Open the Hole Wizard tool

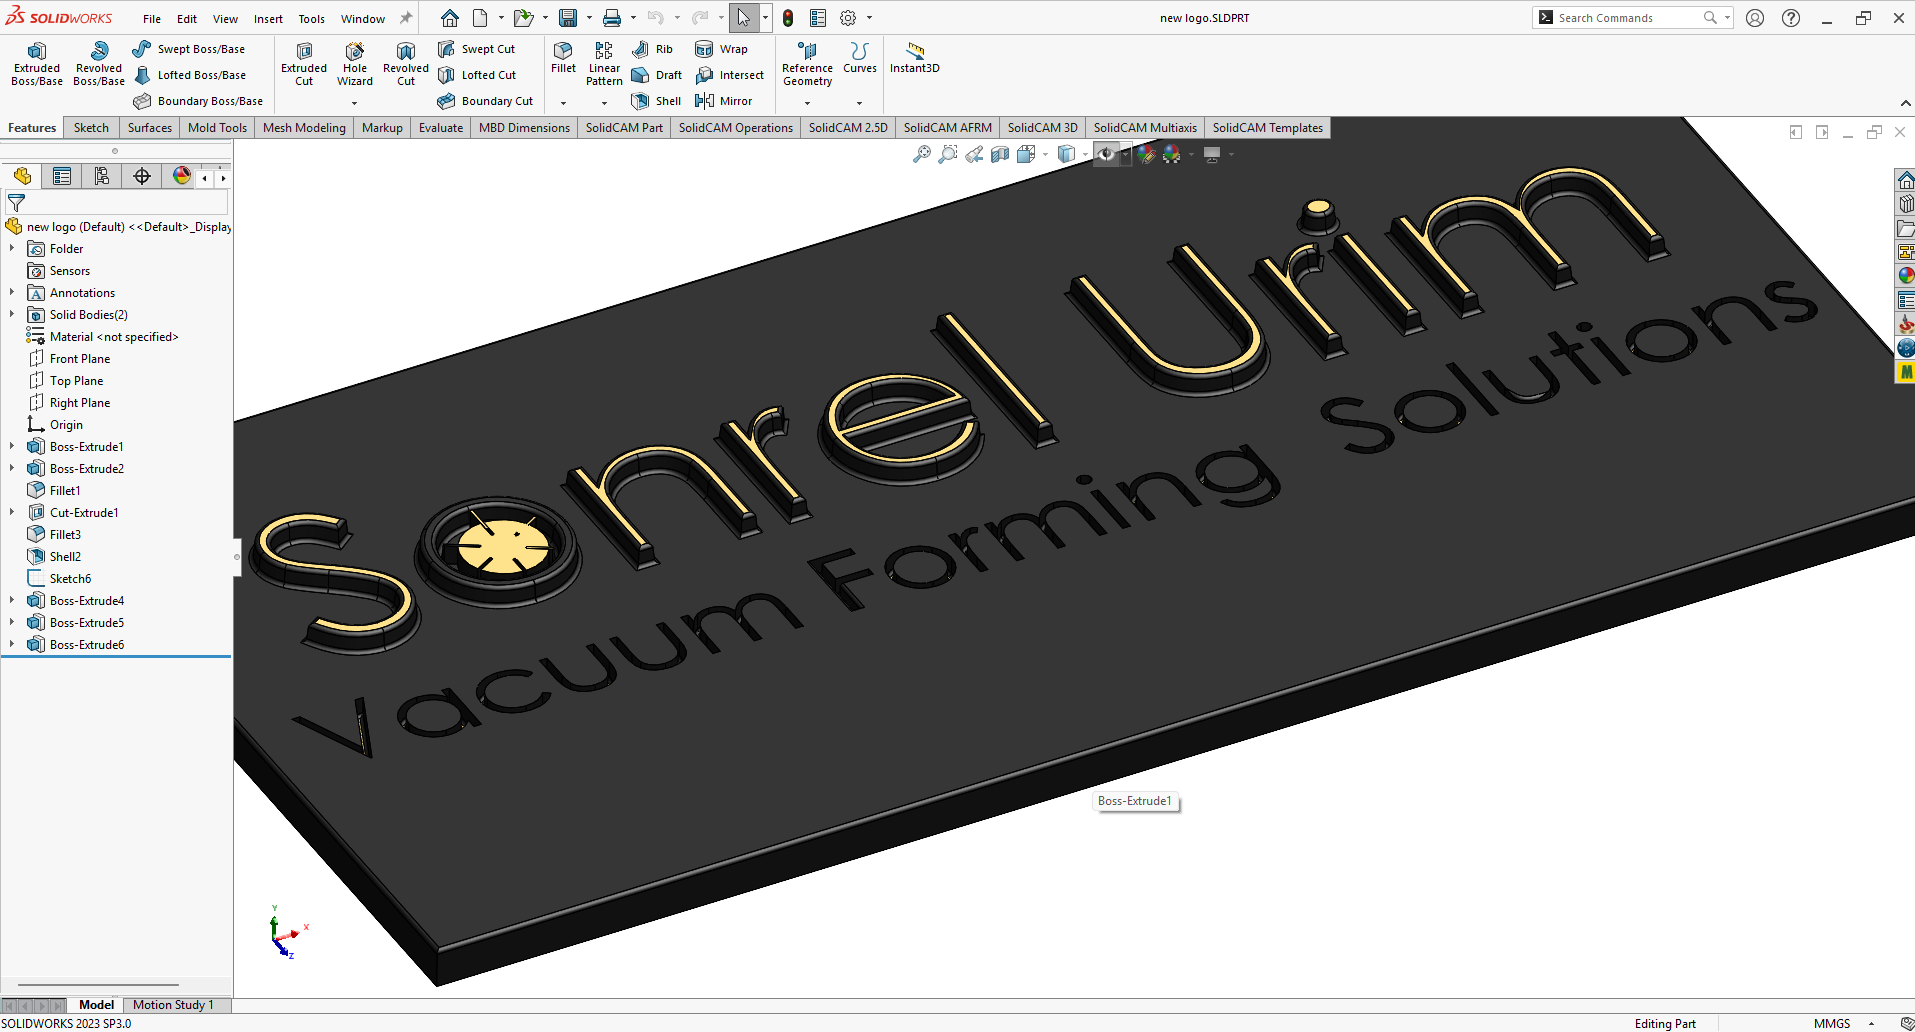click(x=355, y=64)
